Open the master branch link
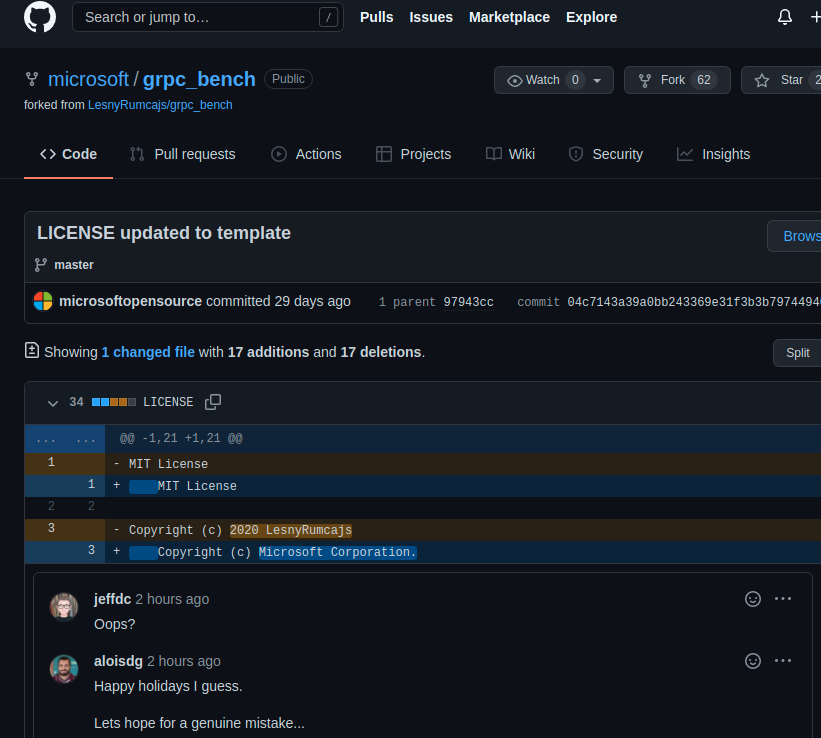 point(74,265)
